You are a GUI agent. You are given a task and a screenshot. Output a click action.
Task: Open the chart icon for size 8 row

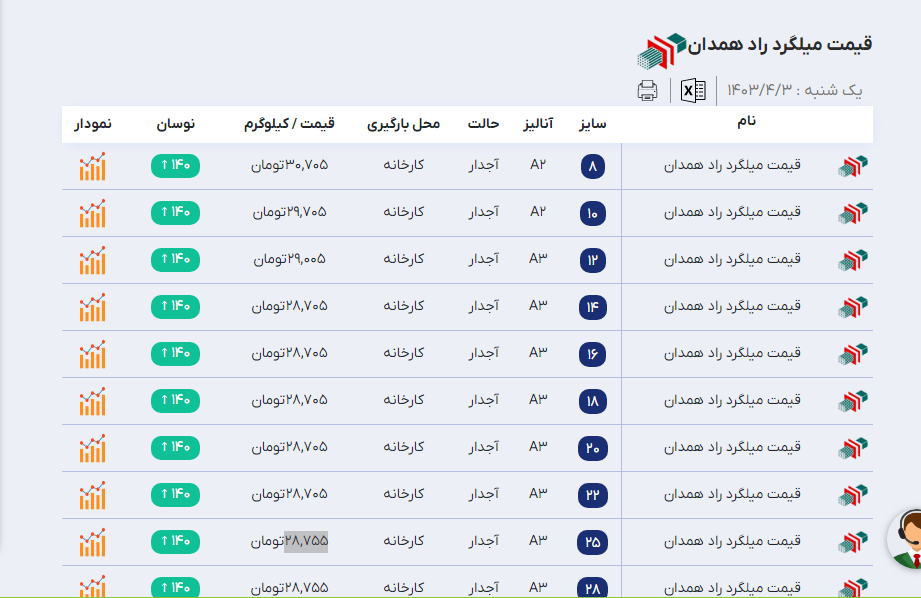(x=93, y=166)
